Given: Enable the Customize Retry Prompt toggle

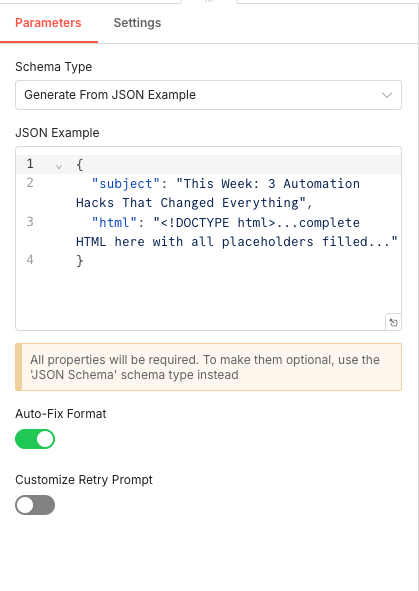Looking at the screenshot, I should (35, 505).
